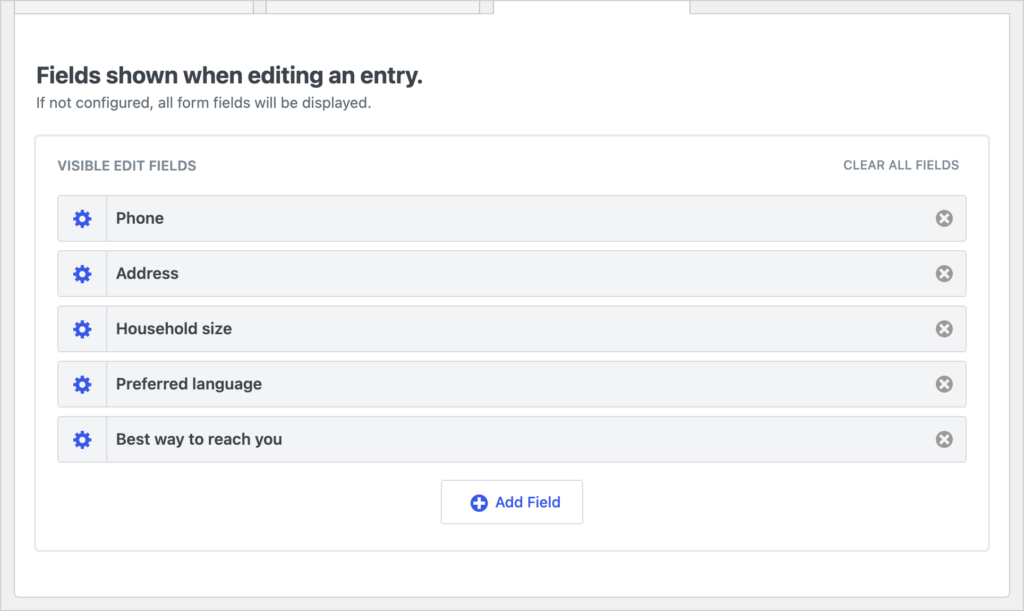Open settings gear for Household size field
Screen dimensions: 1024x611
tap(82, 329)
